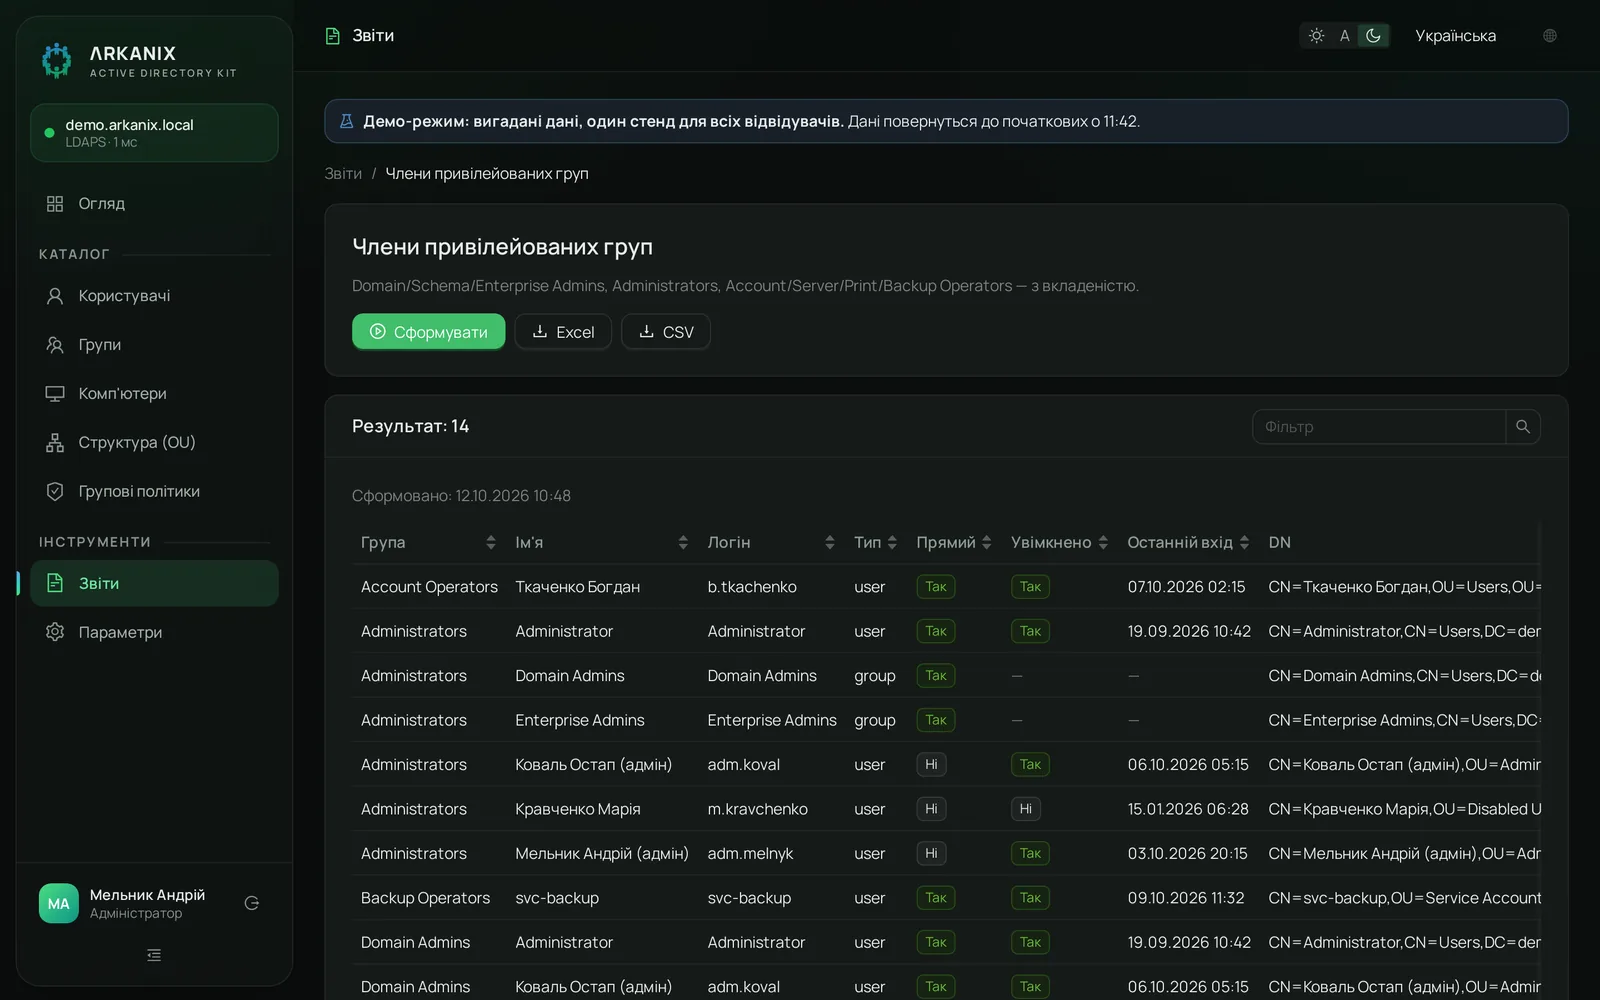
Task: Click the logout icon beside Мельник Андрій
Action: point(252,903)
